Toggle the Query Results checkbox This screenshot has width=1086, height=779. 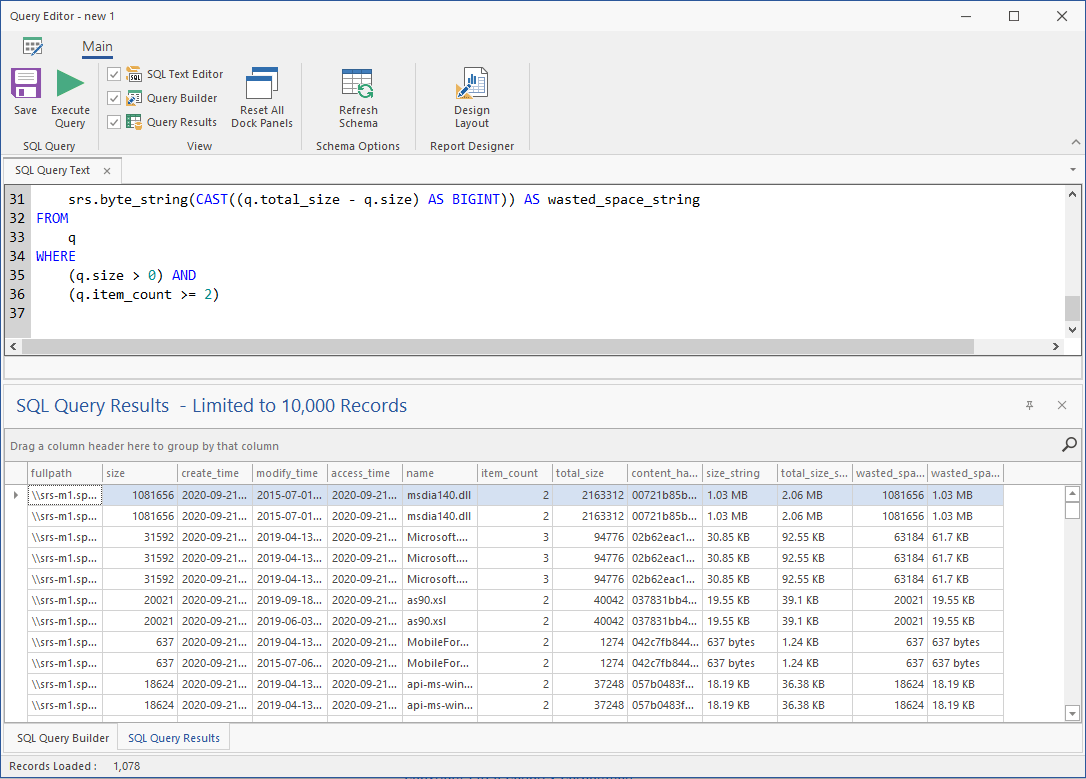click(x=114, y=122)
